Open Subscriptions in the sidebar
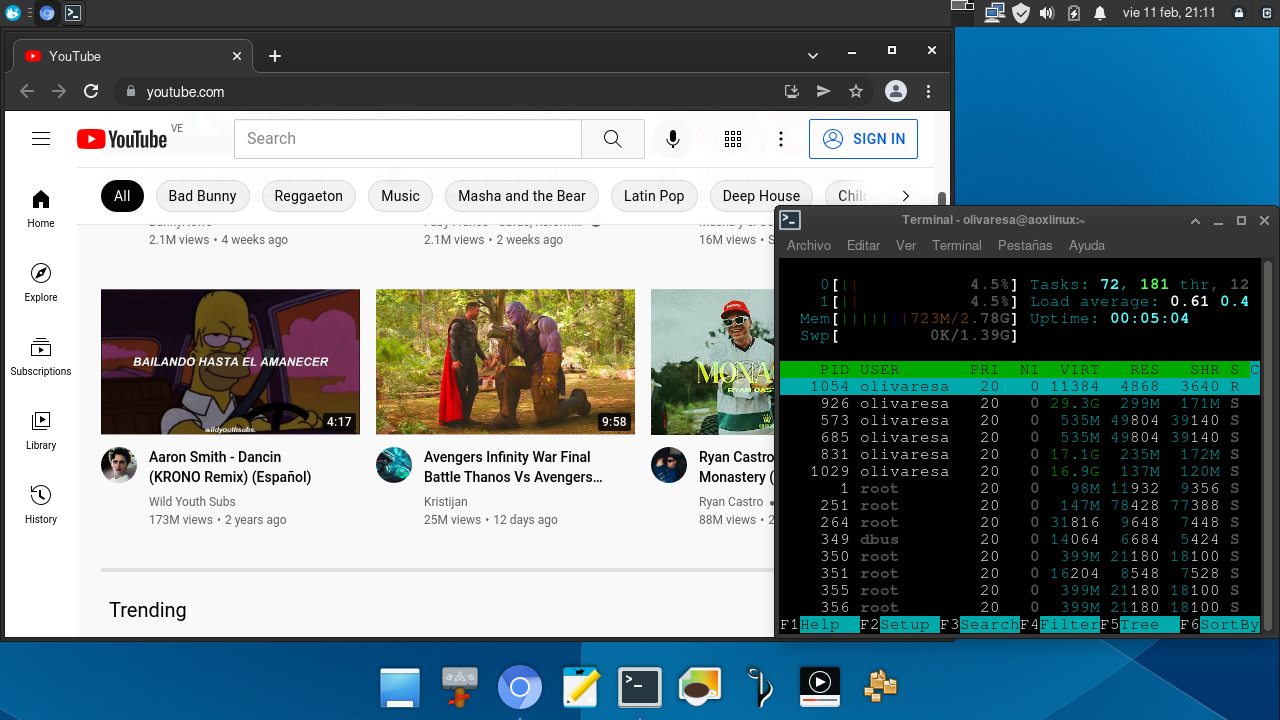This screenshot has width=1280, height=720. click(x=41, y=356)
